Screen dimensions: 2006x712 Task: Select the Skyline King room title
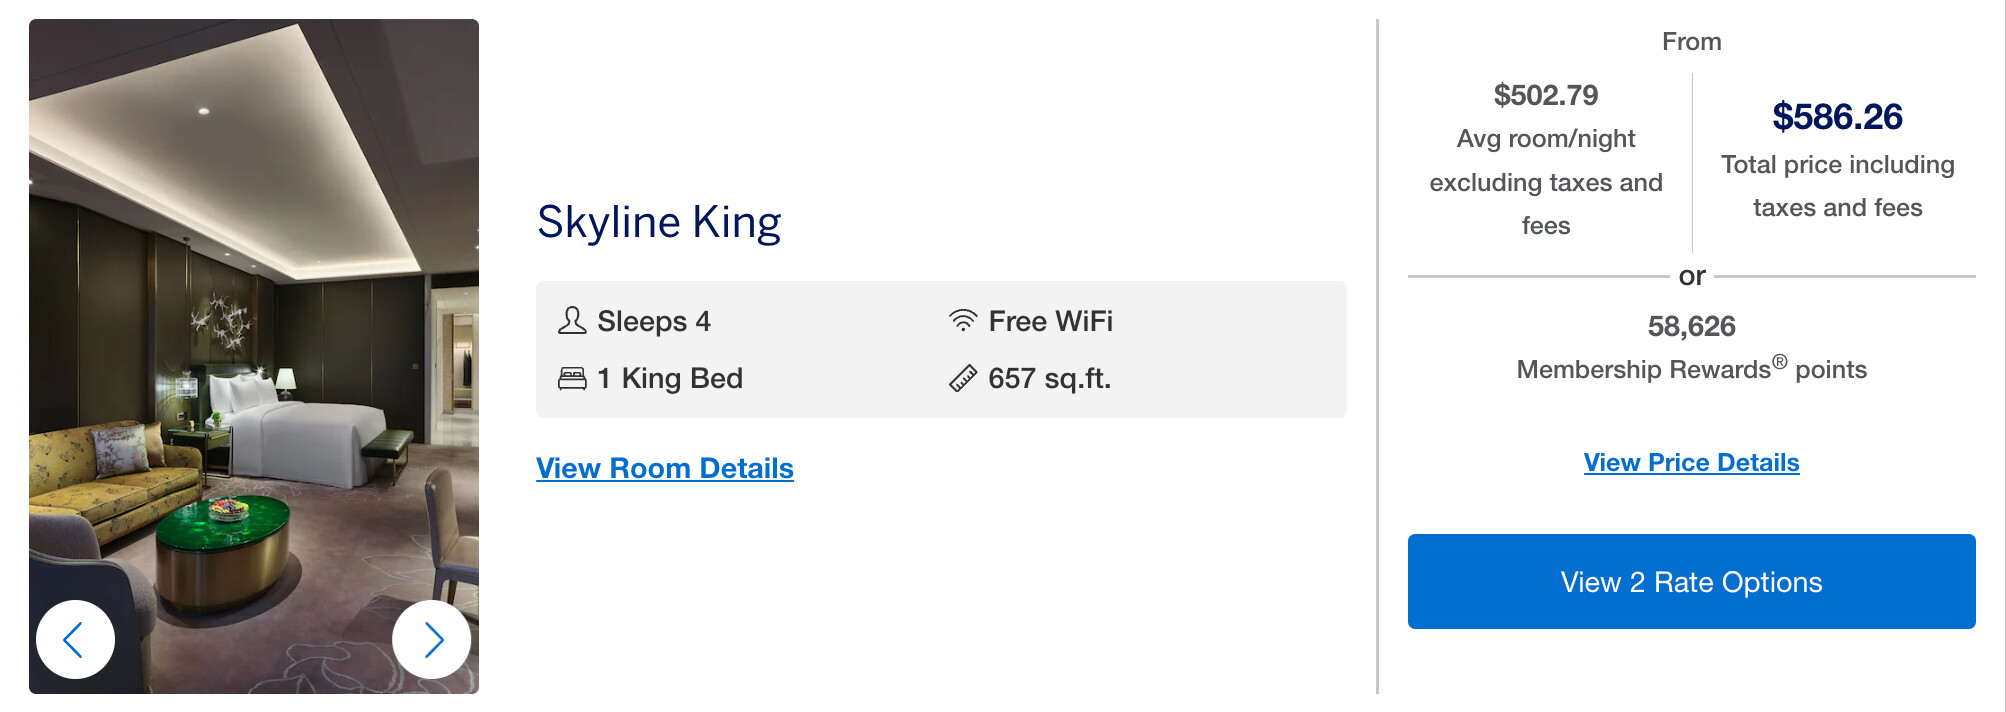point(659,222)
